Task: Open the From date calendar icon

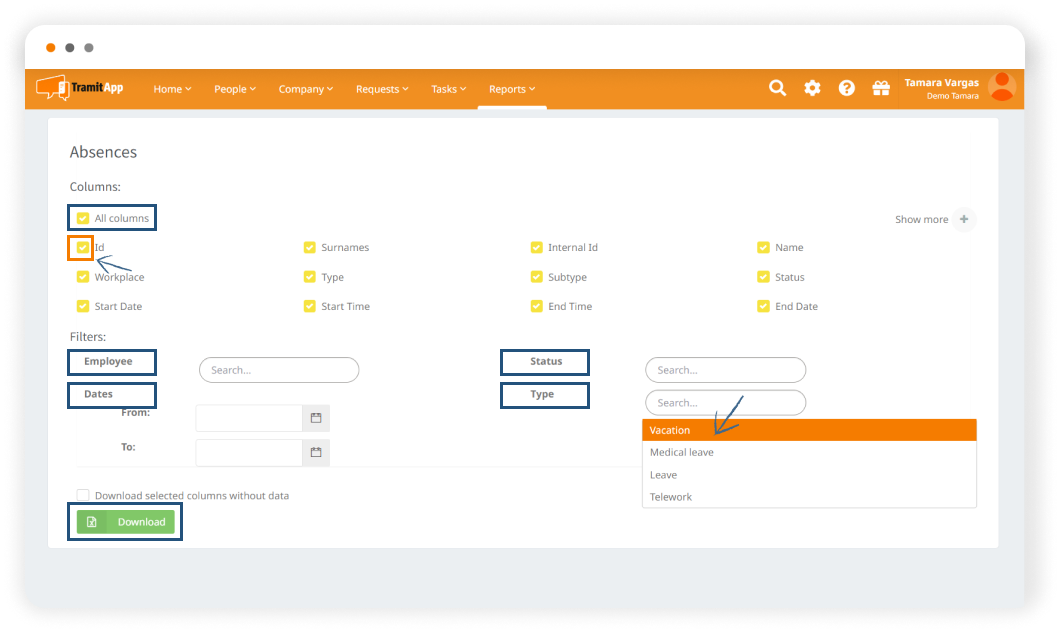Action: tap(316, 418)
